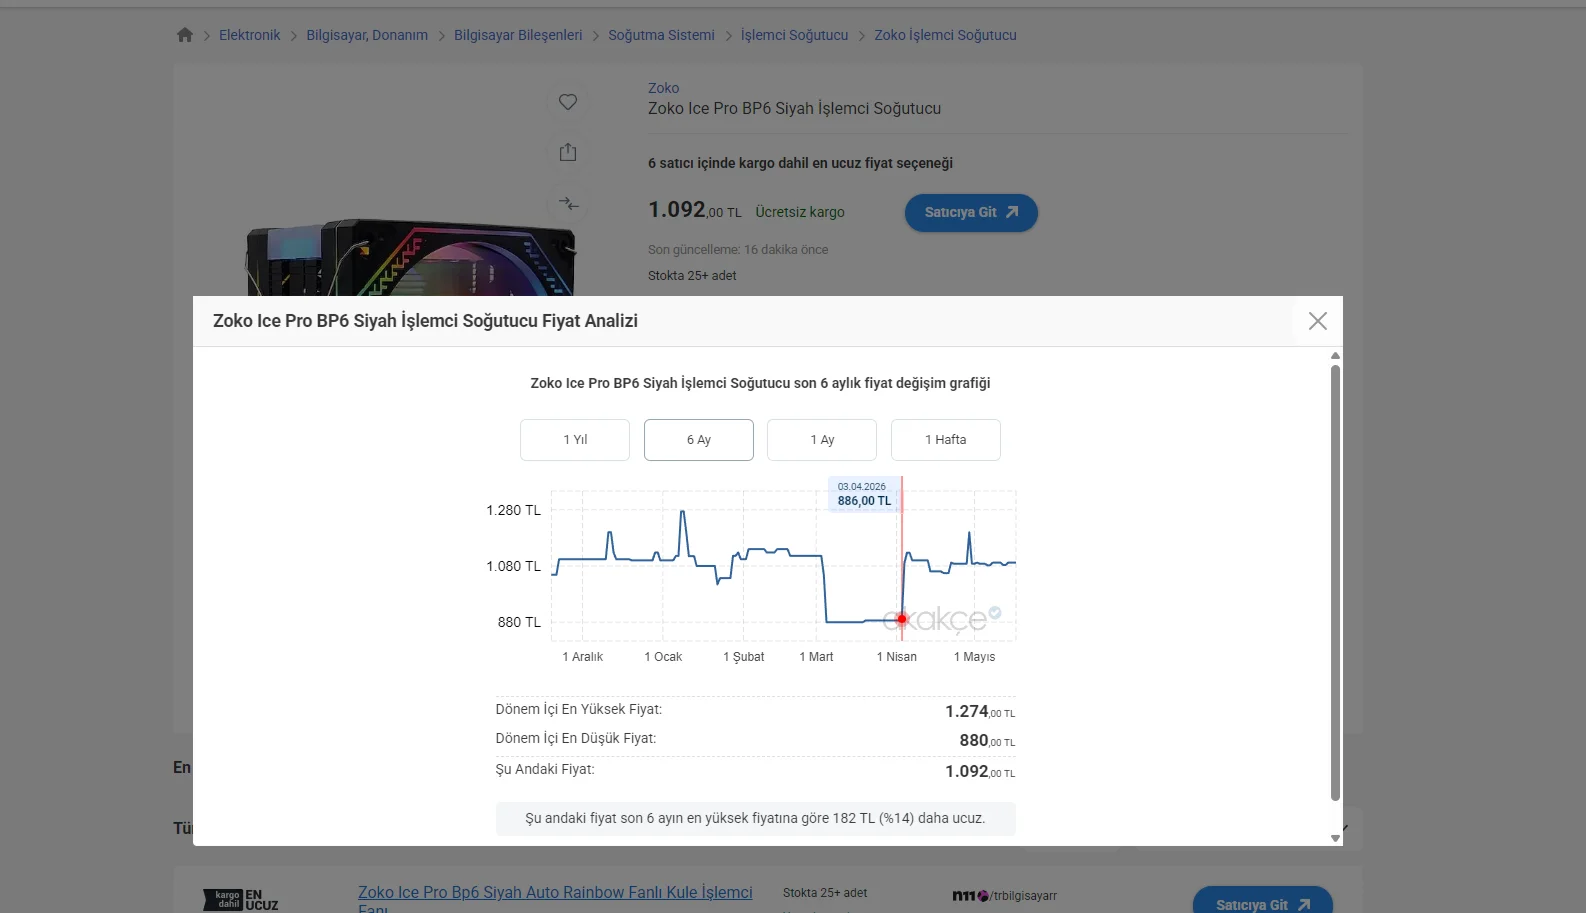This screenshot has width=1586, height=913.
Task: Go to İşlemci Soğutucu category
Action: tap(794, 35)
